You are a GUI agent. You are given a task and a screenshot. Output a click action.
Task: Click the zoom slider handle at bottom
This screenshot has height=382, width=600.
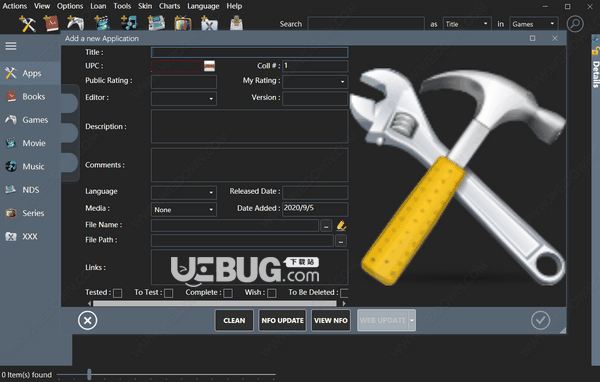(x=89, y=374)
